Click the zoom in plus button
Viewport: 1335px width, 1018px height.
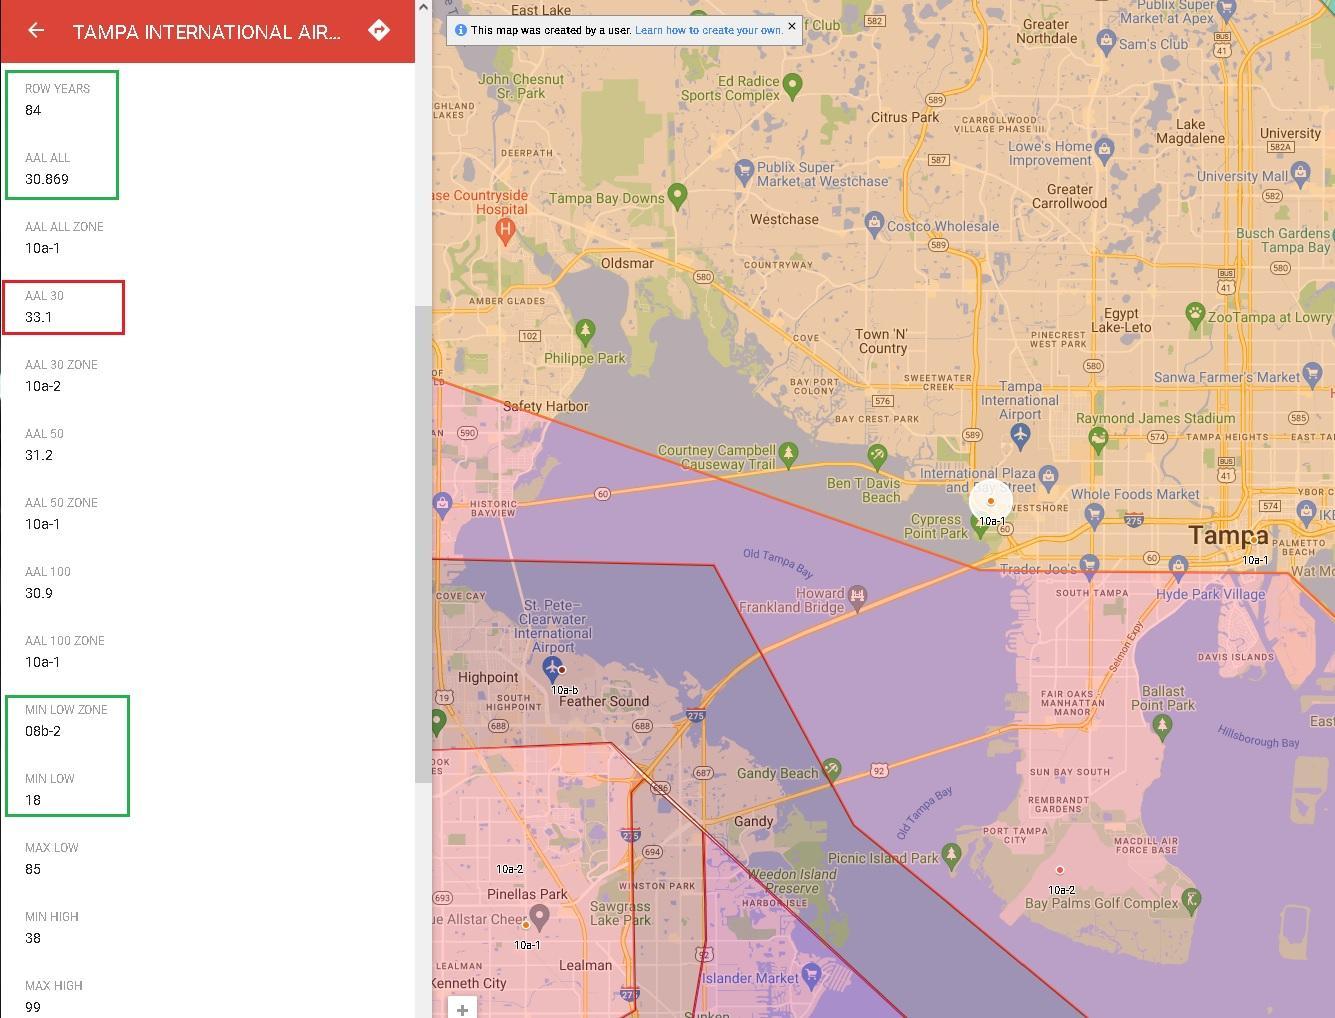pos(462,1008)
